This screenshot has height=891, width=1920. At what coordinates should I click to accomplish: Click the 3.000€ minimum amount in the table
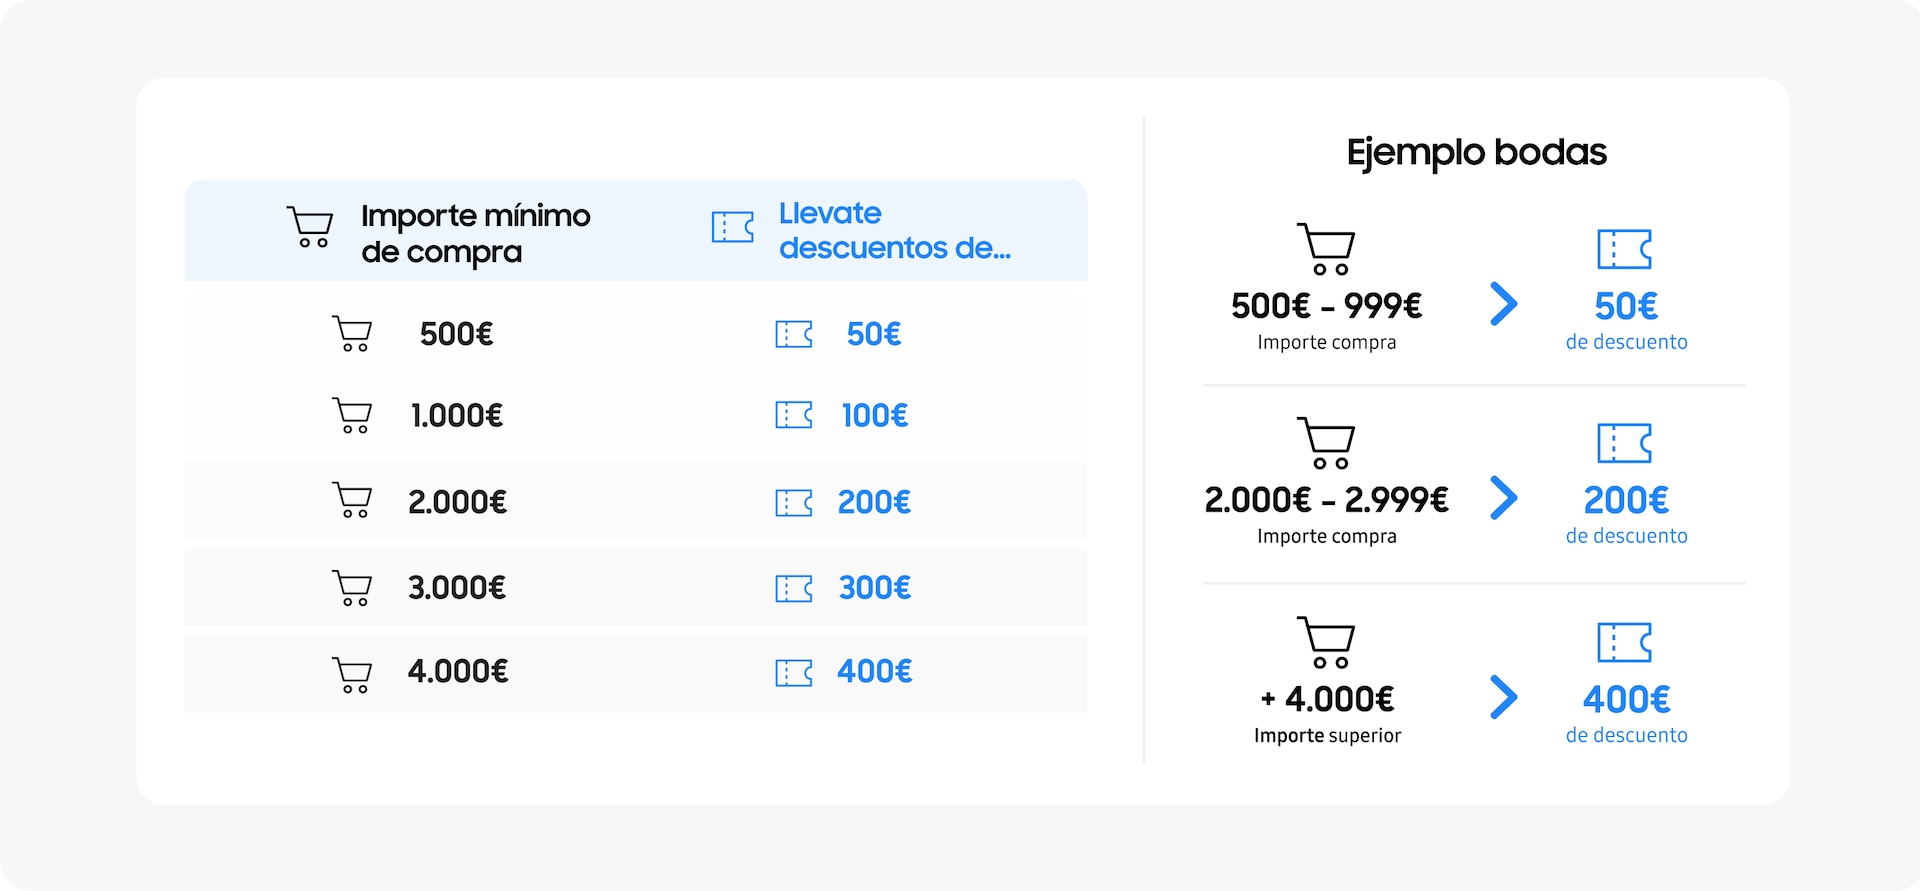(x=457, y=587)
